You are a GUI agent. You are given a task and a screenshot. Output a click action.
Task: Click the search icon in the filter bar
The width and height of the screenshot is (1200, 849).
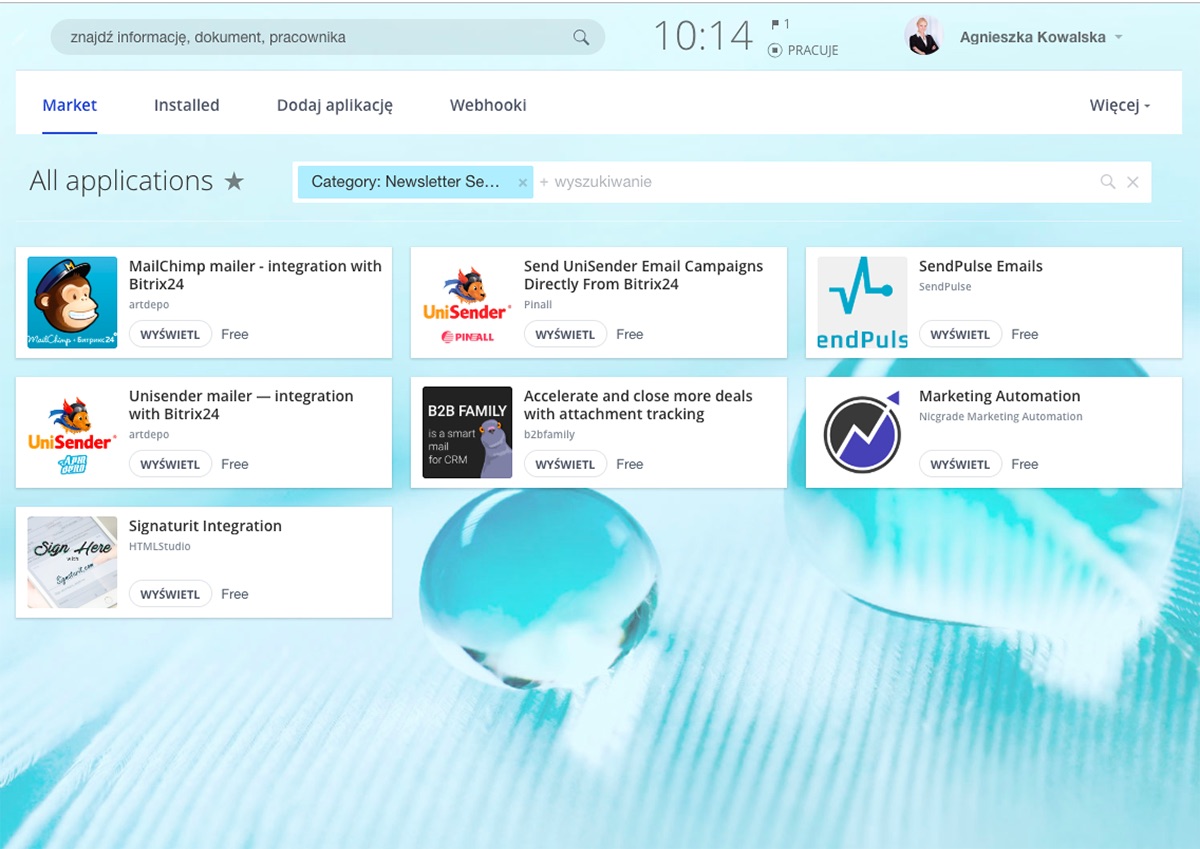coord(1107,182)
